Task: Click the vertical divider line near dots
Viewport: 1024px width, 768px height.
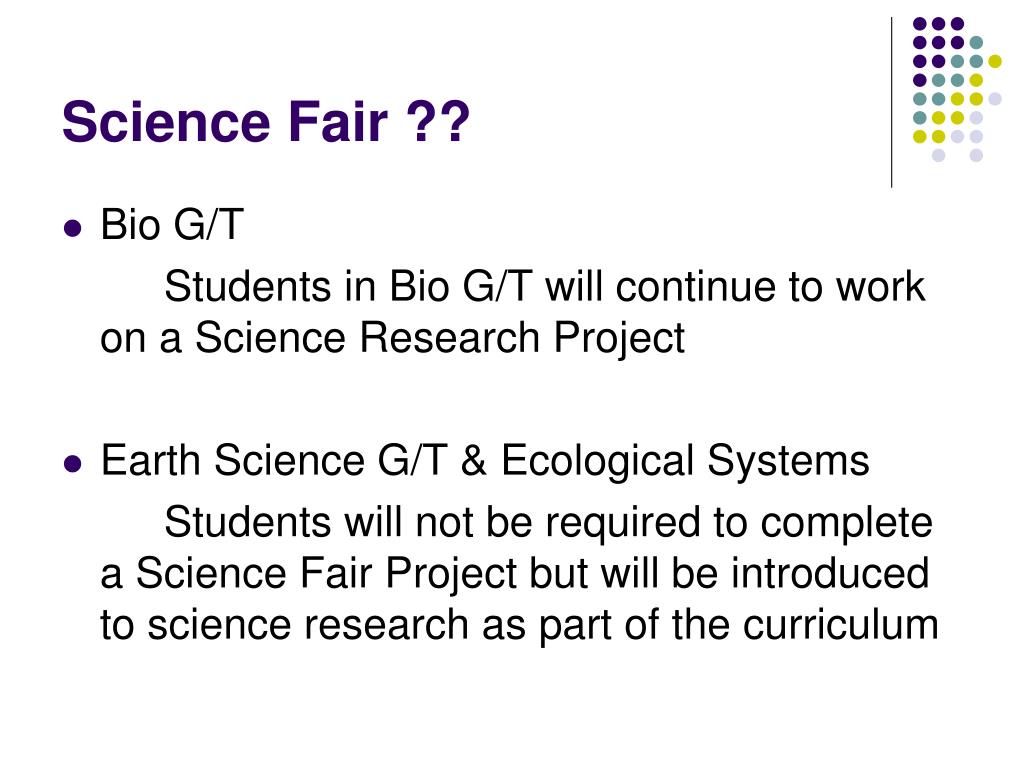Action: (891, 103)
